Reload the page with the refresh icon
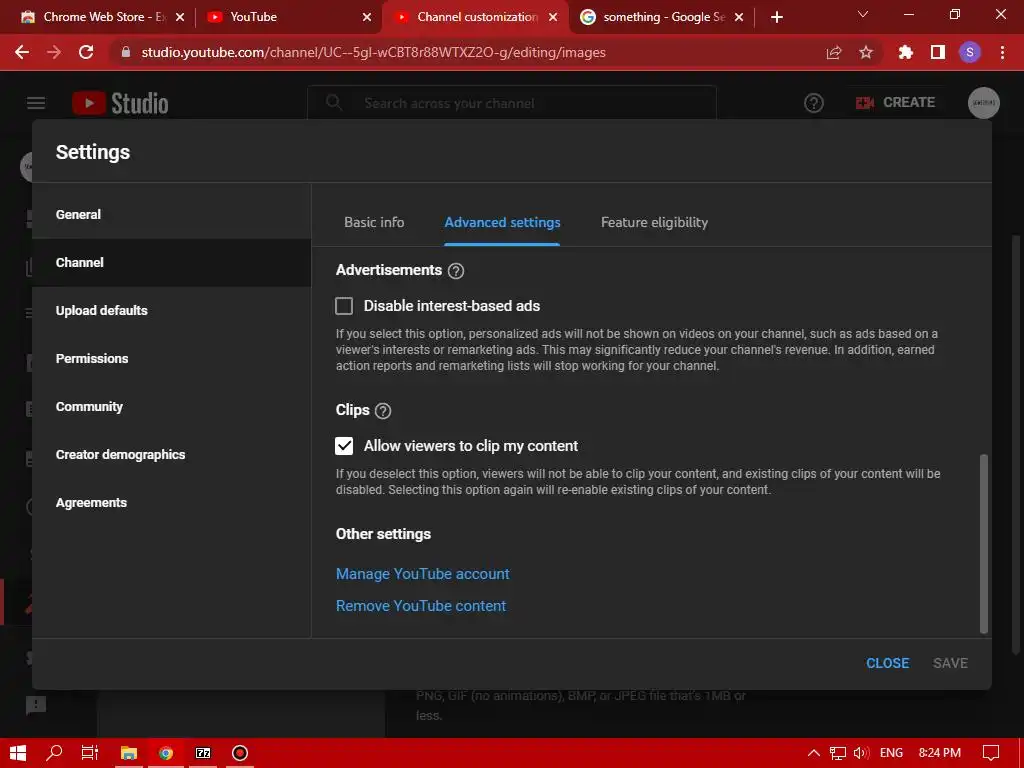Image resolution: width=1024 pixels, height=768 pixels. (x=86, y=52)
